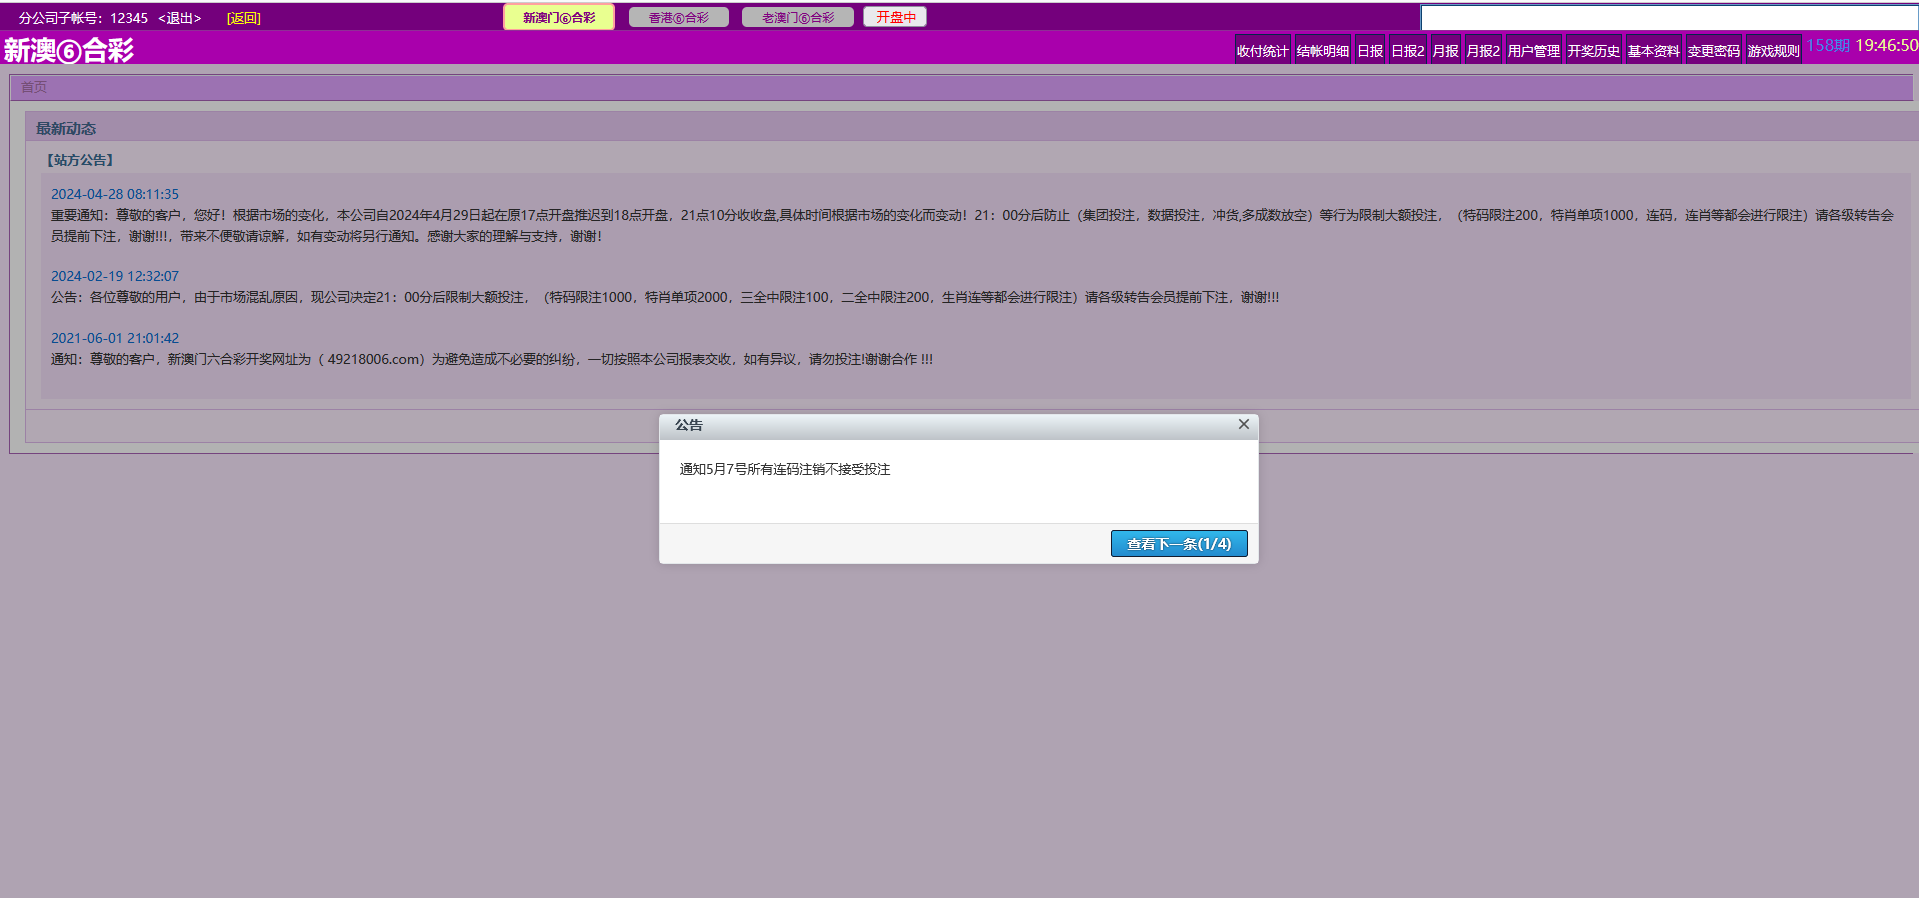
Task: Open the 结帐明细 menu
Action: click(x=1322, y=50)
